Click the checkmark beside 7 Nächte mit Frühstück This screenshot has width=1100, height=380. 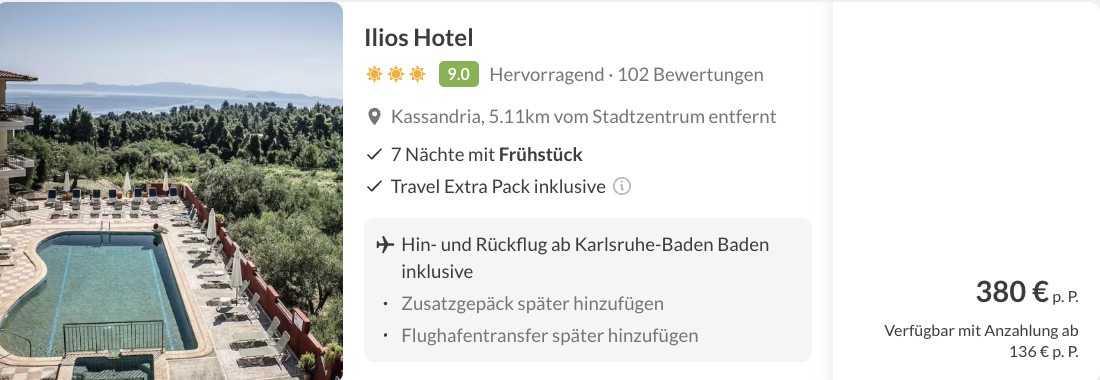[x=374, y=154]
